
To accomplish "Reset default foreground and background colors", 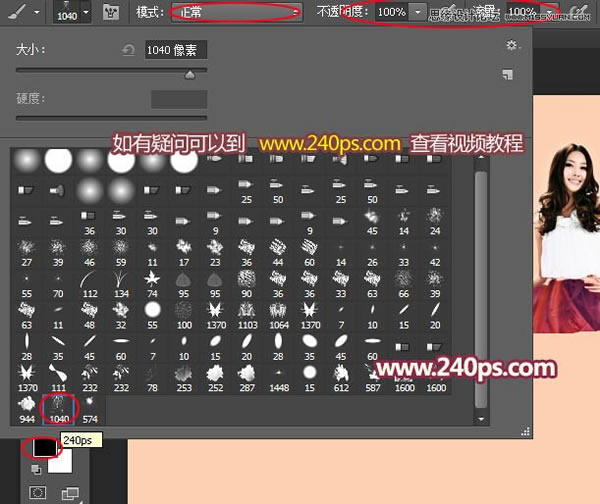I will point(36,470).
